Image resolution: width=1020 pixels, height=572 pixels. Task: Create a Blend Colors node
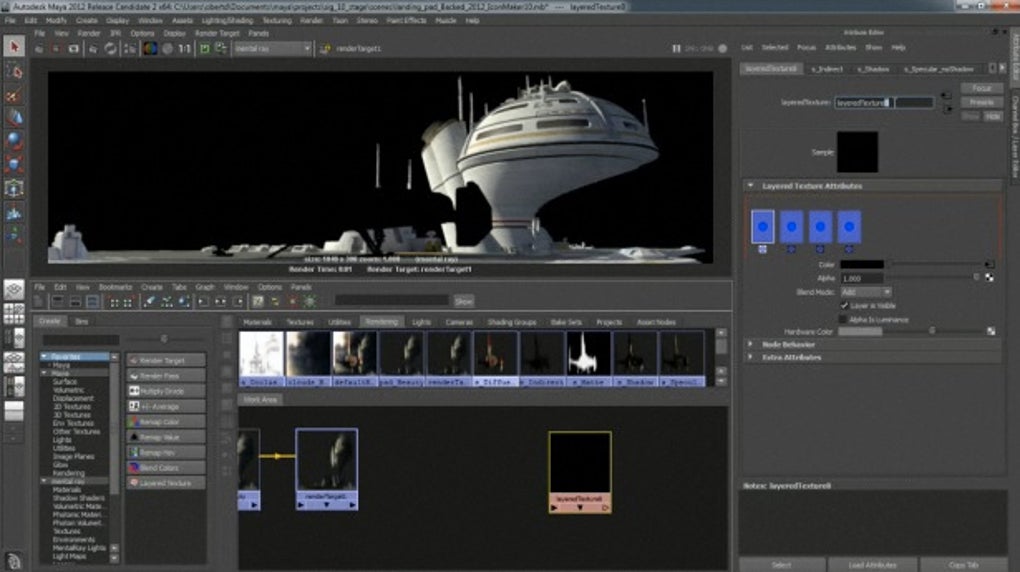[166, 468]
